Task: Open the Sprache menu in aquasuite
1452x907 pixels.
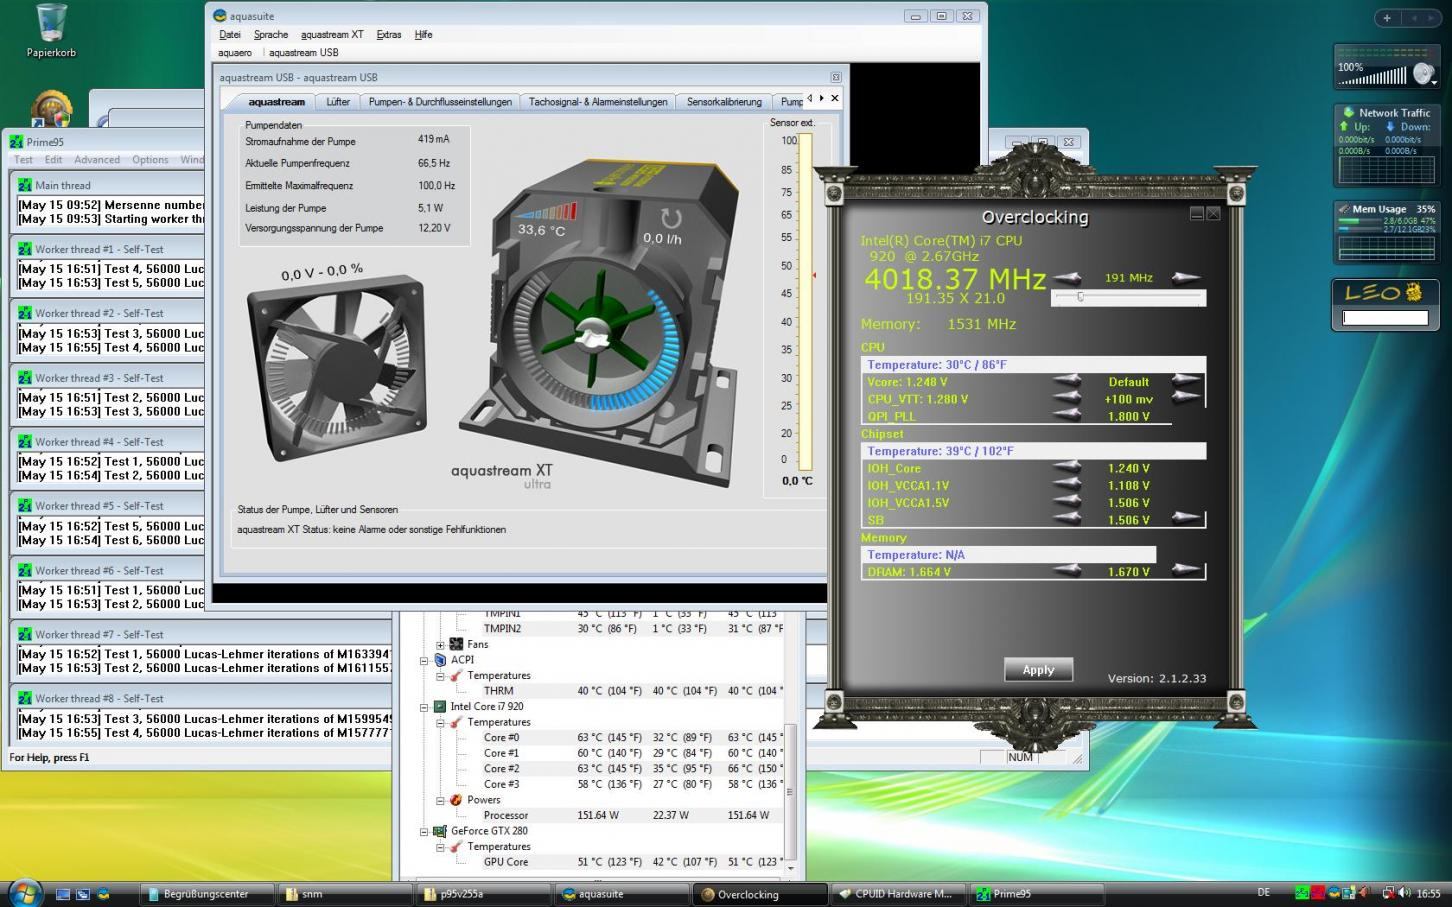Action: [270, 35]
